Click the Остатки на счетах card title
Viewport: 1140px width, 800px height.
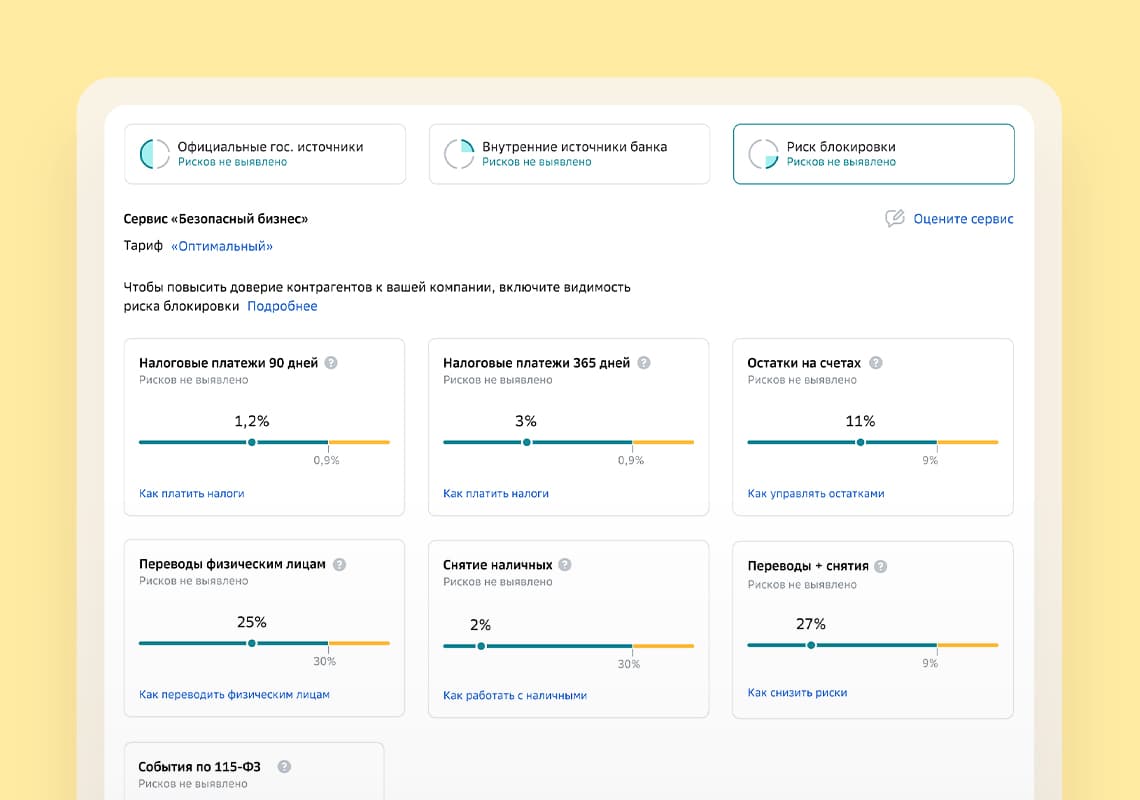804,363
